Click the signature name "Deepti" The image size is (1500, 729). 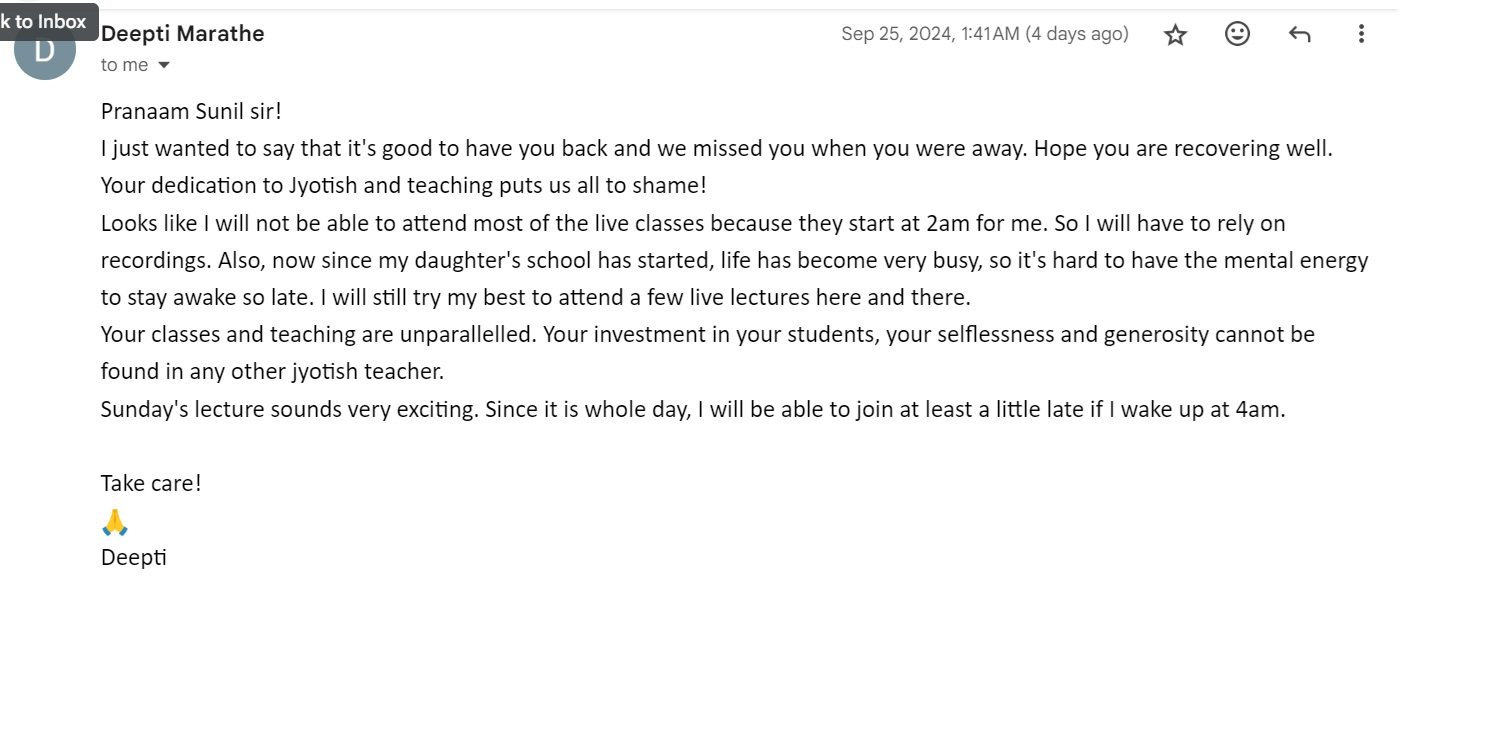pos(134,557)
